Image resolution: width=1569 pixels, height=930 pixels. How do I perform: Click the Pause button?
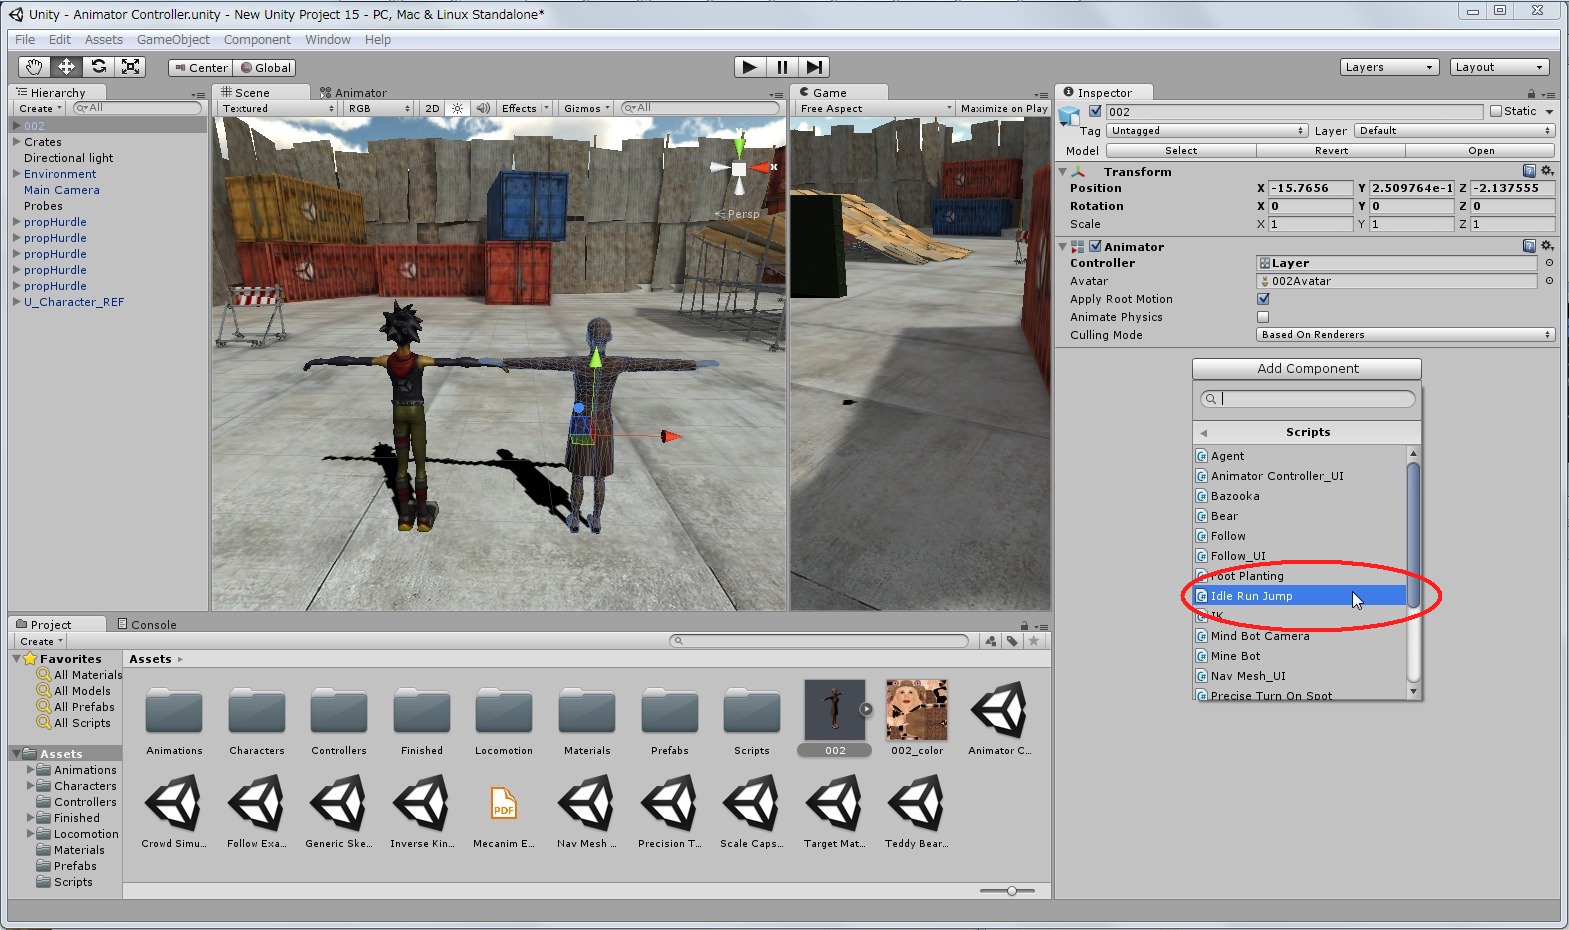[x=782, y=67]
